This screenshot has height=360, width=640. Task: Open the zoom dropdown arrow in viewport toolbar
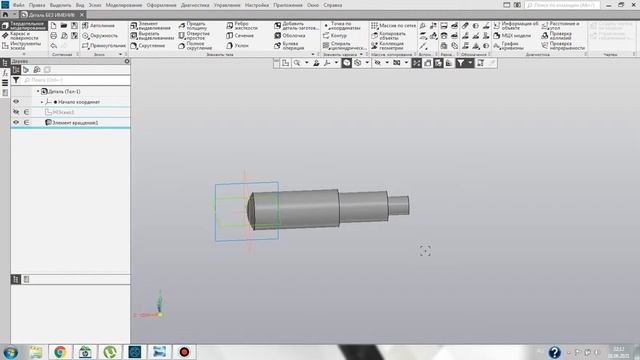pyautogui.click(x=307, y=63)
